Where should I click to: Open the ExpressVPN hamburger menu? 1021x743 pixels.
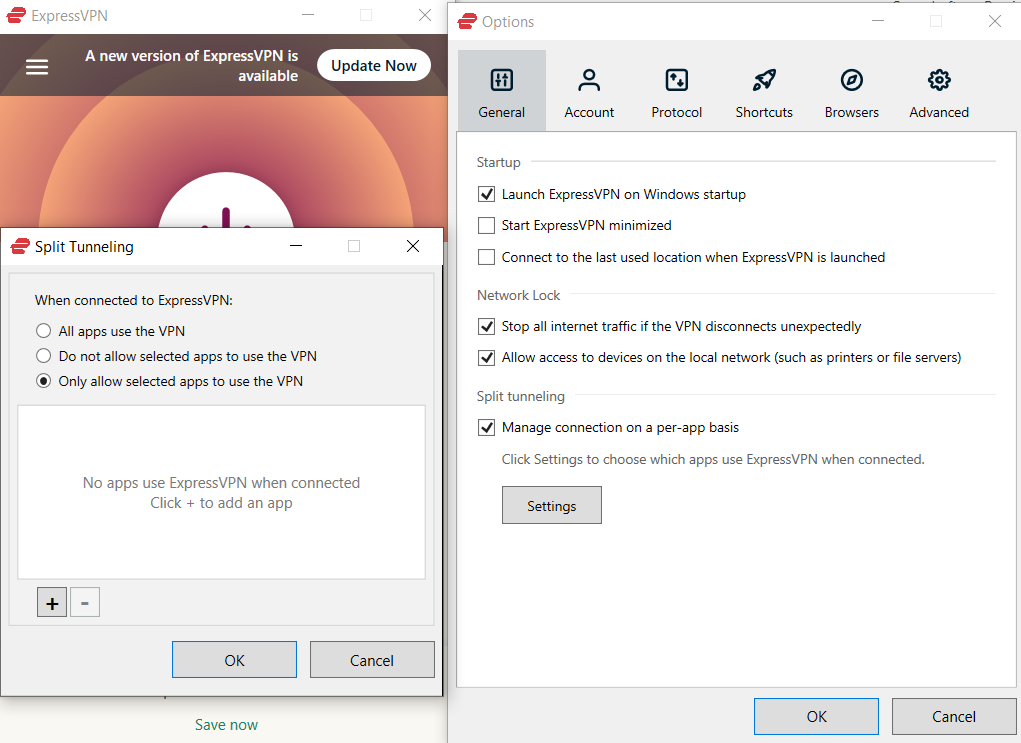click(37, 66)
